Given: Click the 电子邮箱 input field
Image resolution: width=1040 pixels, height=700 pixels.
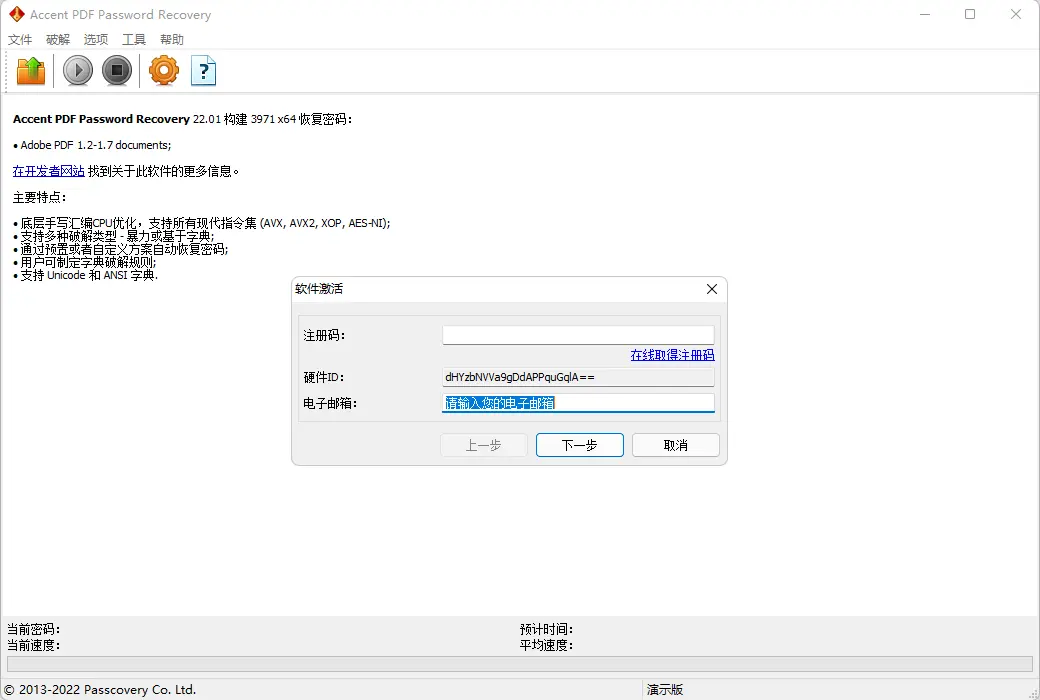Looking at the screenshot, I should click(x=578, y=403).
